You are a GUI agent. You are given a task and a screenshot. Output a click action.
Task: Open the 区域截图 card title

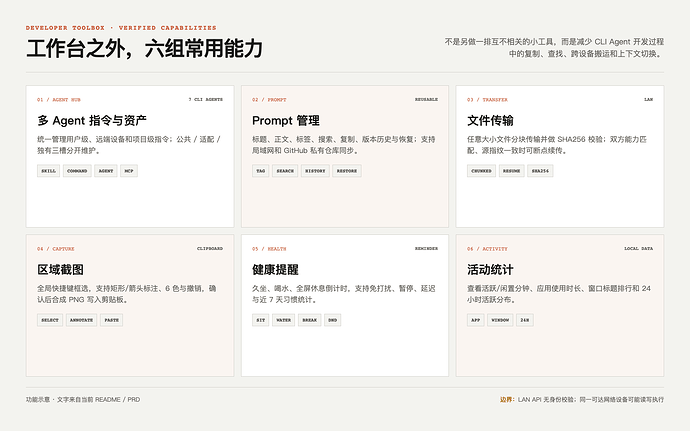60,269
